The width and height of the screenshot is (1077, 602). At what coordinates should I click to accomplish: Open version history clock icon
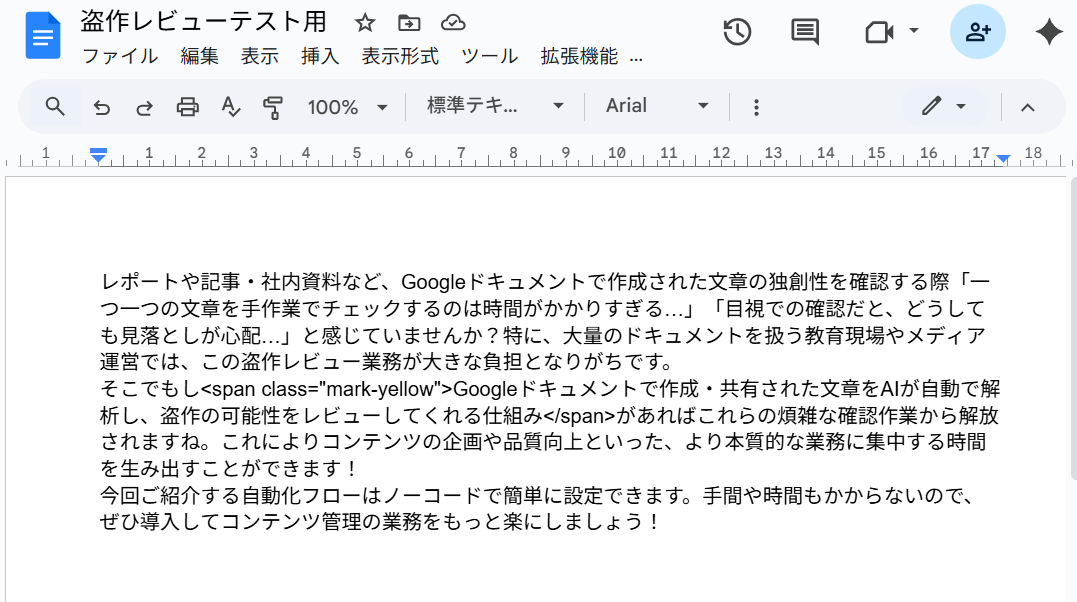coord(737,32)
